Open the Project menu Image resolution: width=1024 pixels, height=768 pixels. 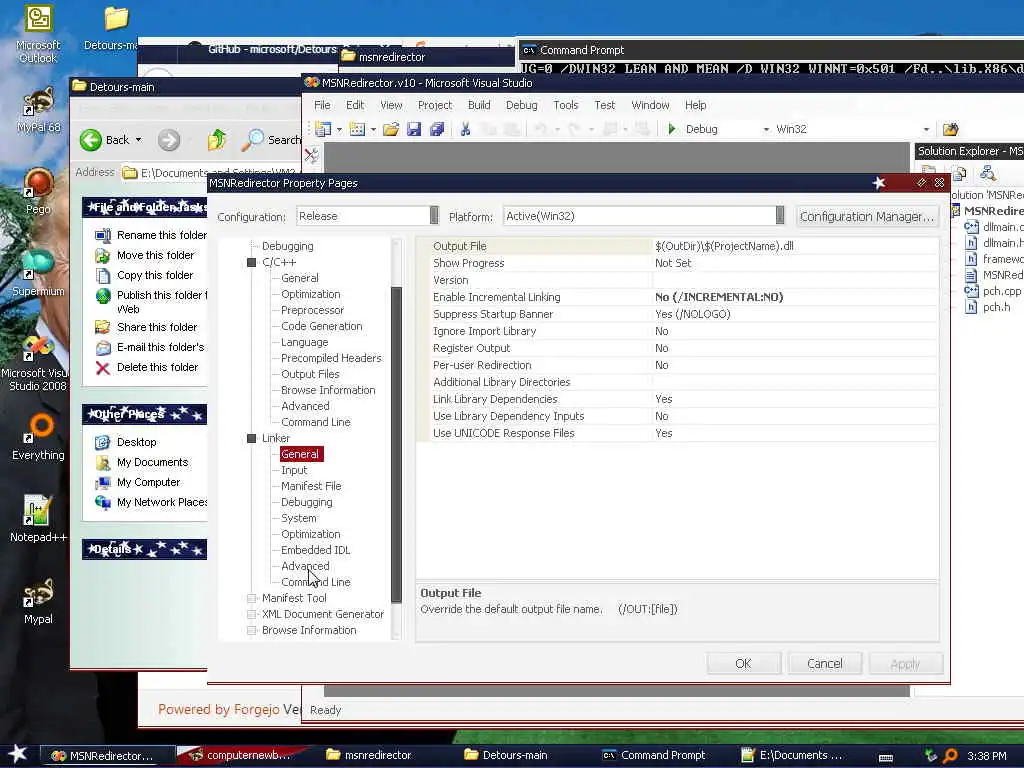pyautogui.click(x=435, y=105)
